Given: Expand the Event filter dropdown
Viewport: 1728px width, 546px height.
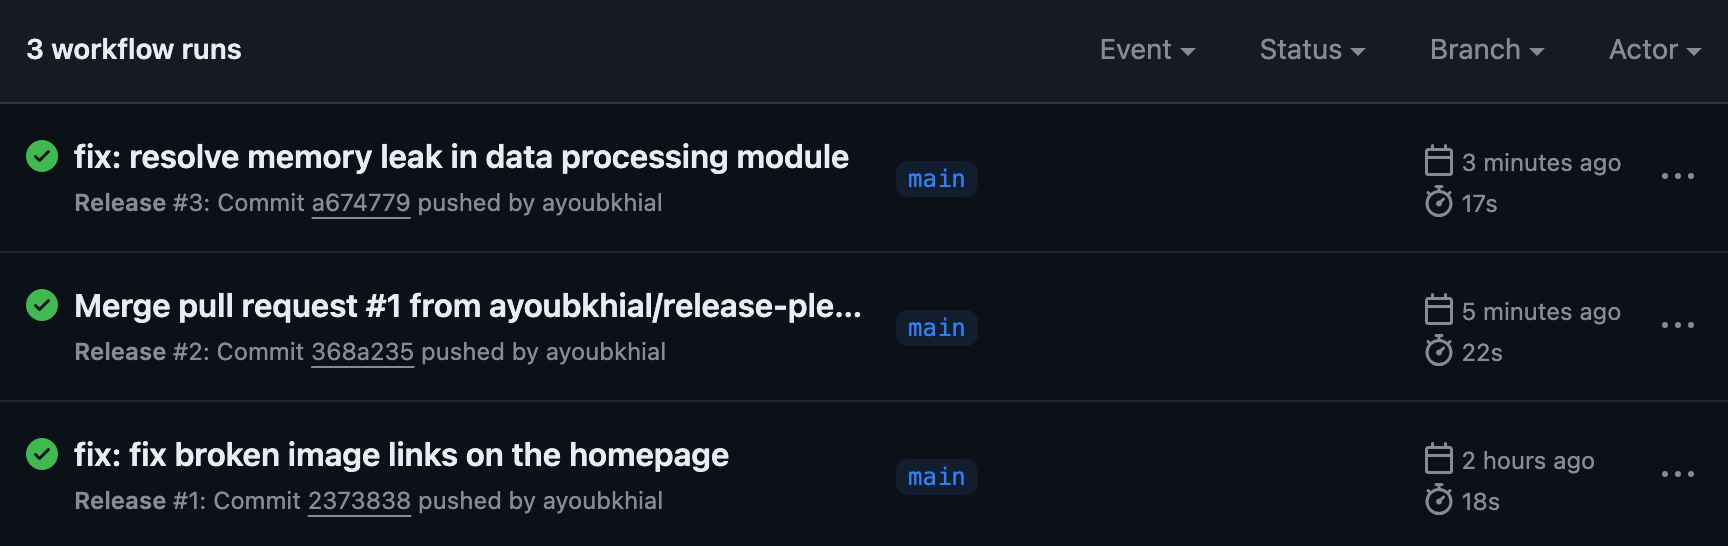Looking at the screenshot, I should click(x=1147, y=49).
